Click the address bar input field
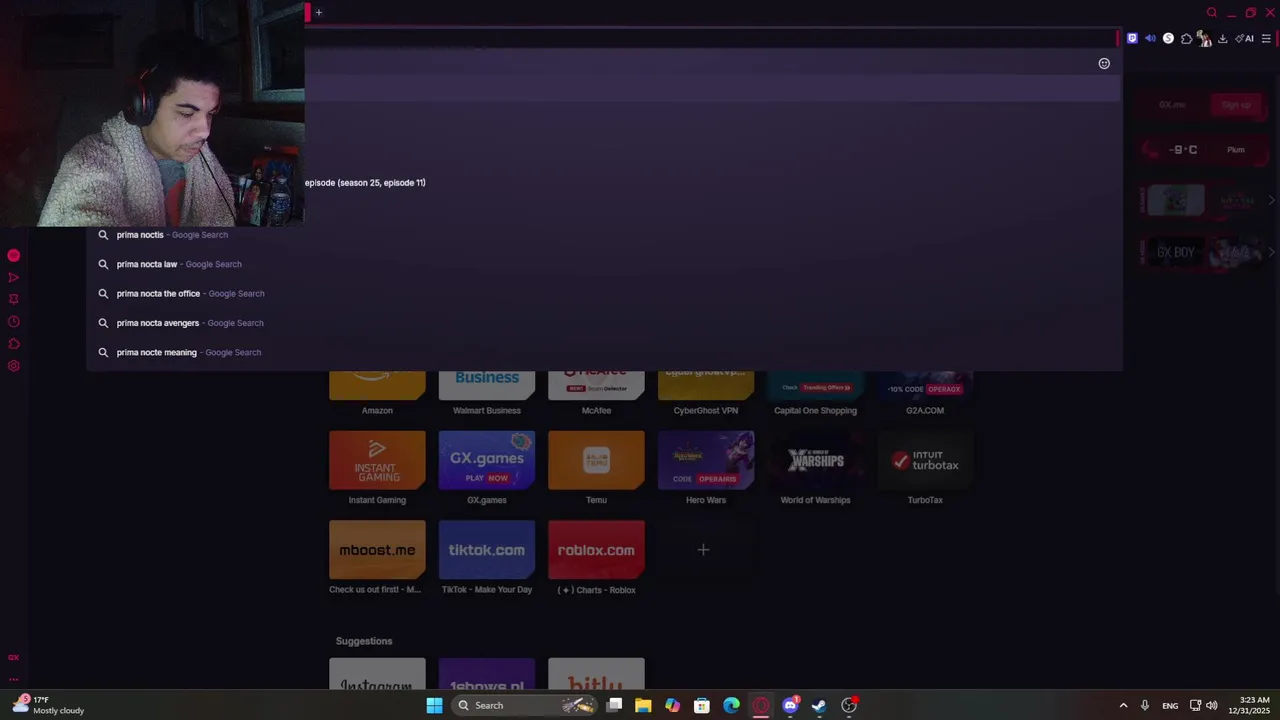This screenshot has width=1280, height=720. pyautogui.click(x=700, y=63)
